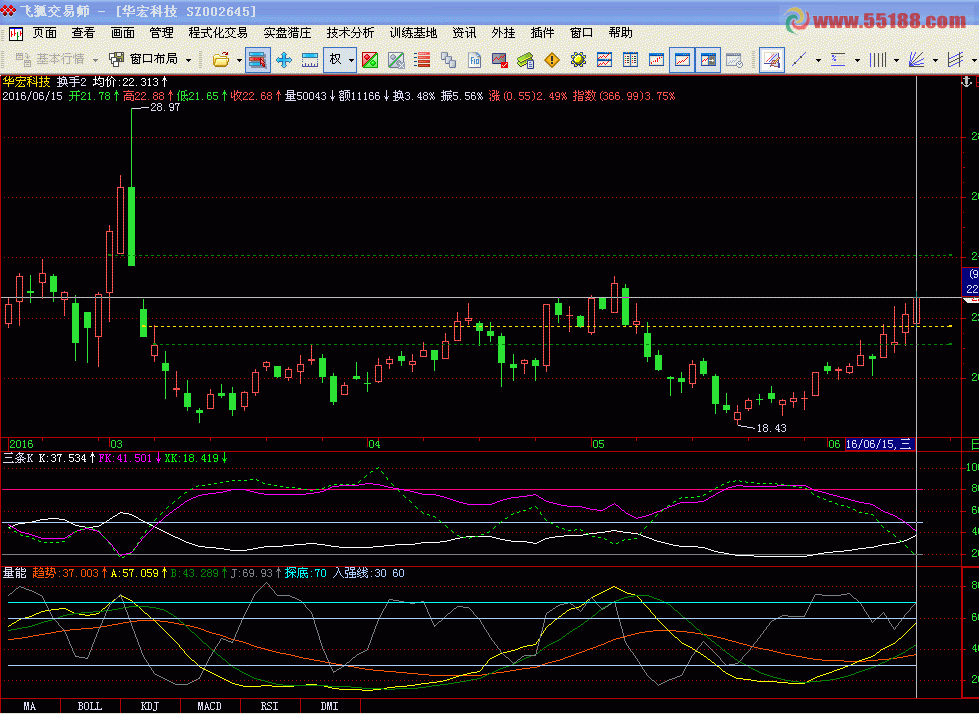Open the 插件 menu
Screen dimensions: 979x714
(542, 32)
